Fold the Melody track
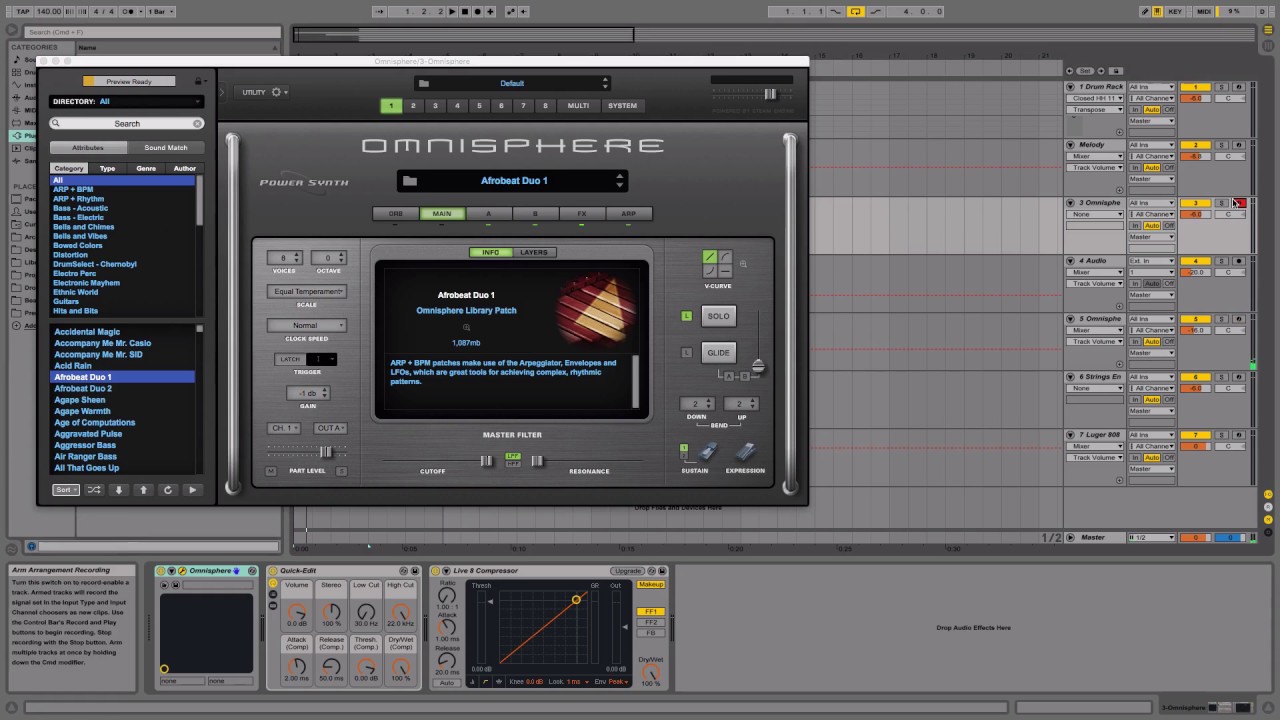Screen dimensions: 1280x720 [x=1070, y=145]
